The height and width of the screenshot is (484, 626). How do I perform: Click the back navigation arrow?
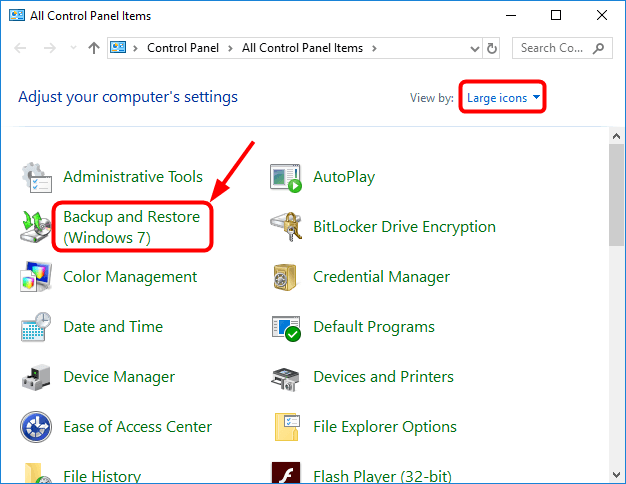pyautogui.click(x=20, y=48)
